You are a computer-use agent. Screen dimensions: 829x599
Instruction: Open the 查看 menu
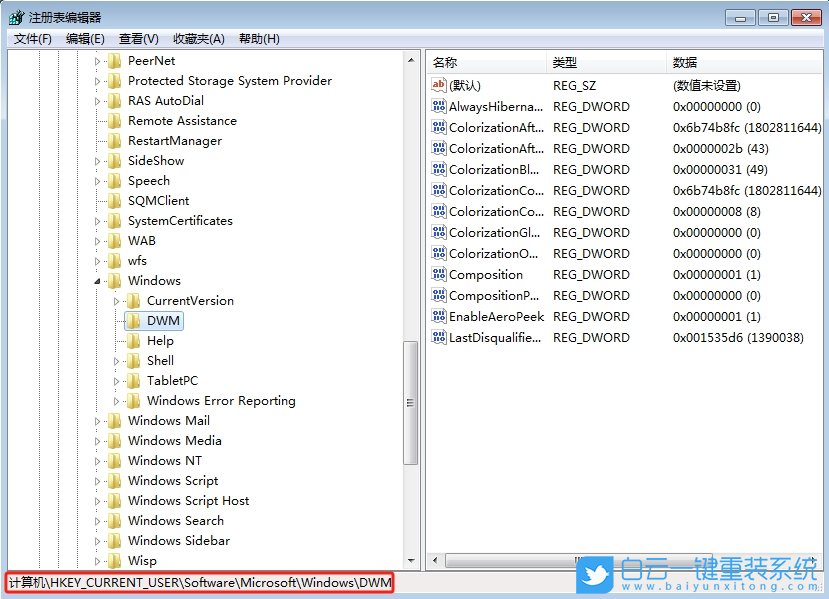(x=138, y=38)
